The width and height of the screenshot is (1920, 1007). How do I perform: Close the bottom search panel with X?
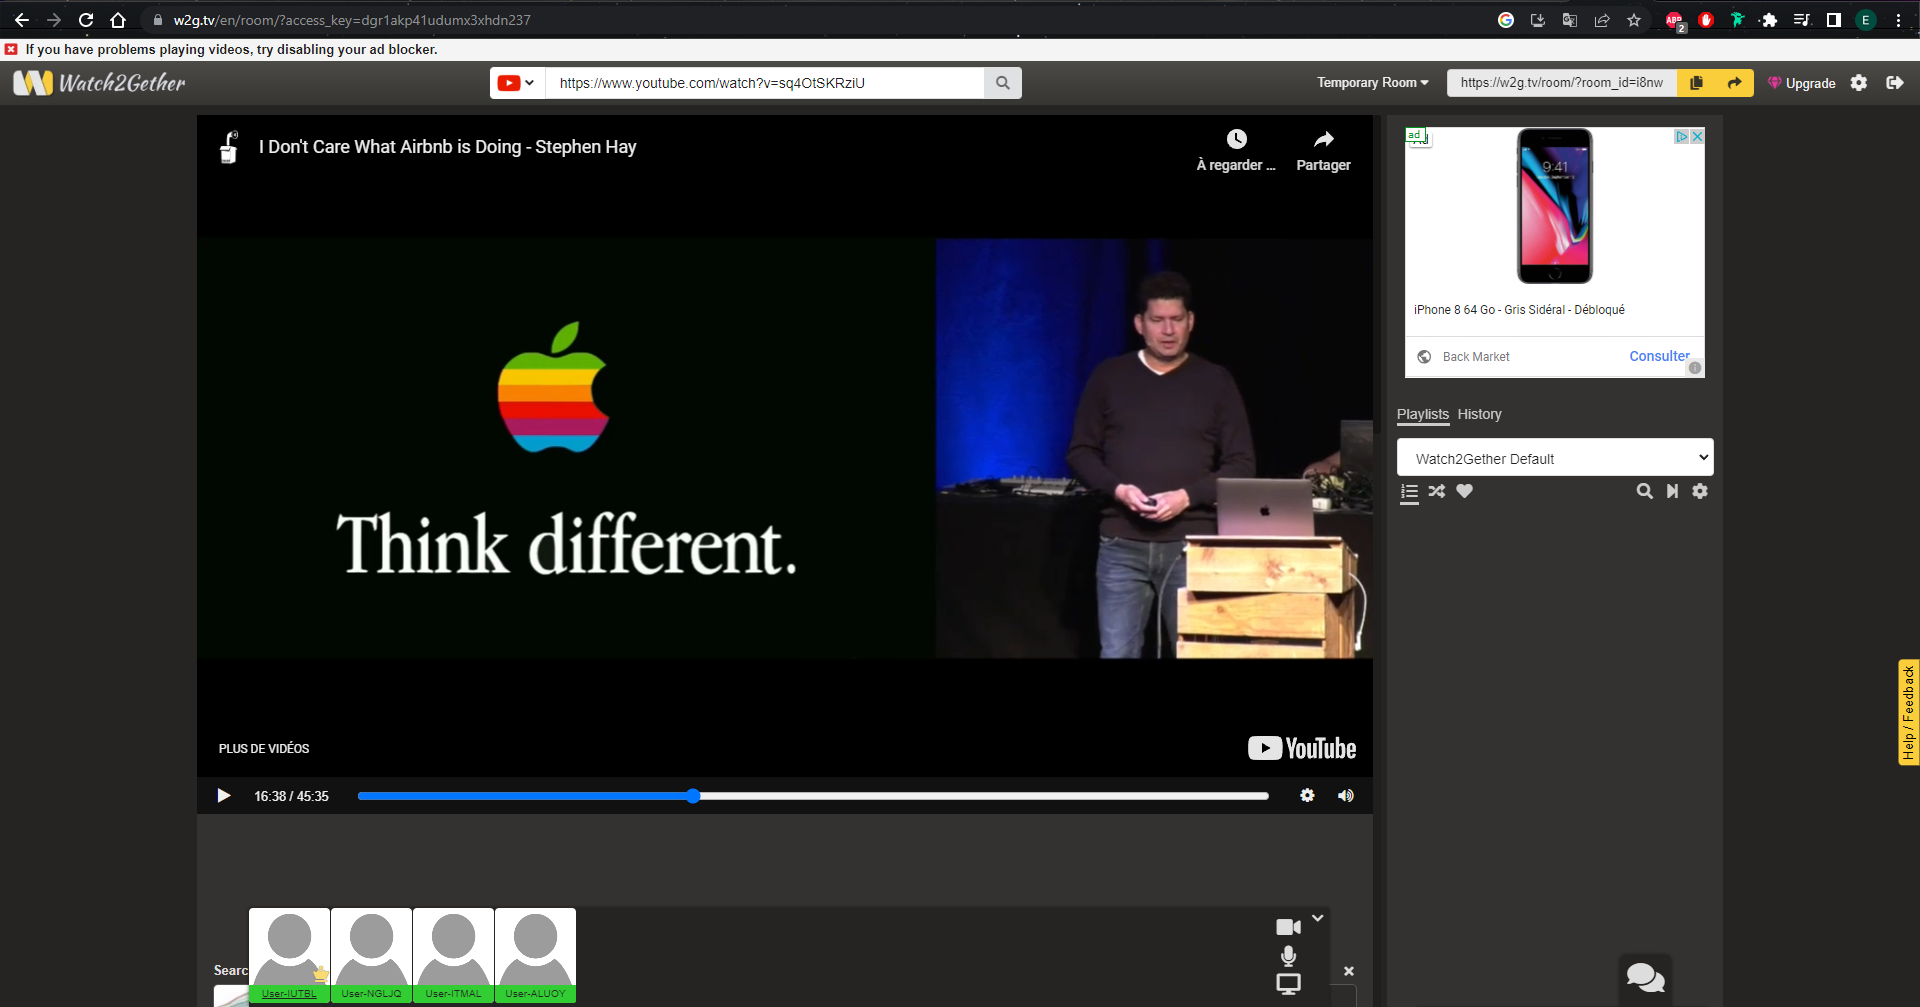(x=1349, y=971)
